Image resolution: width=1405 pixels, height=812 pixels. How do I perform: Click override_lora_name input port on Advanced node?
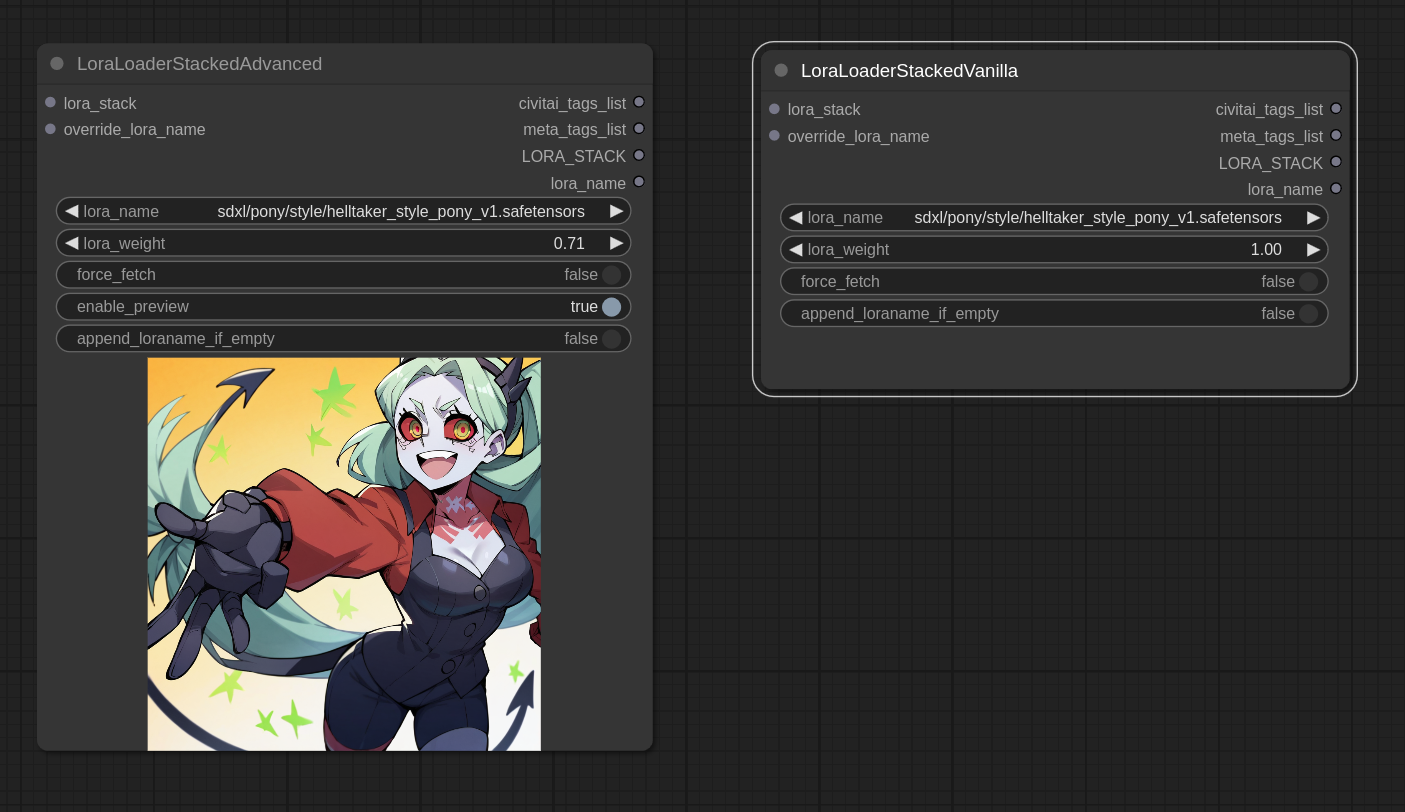point(50,129)
